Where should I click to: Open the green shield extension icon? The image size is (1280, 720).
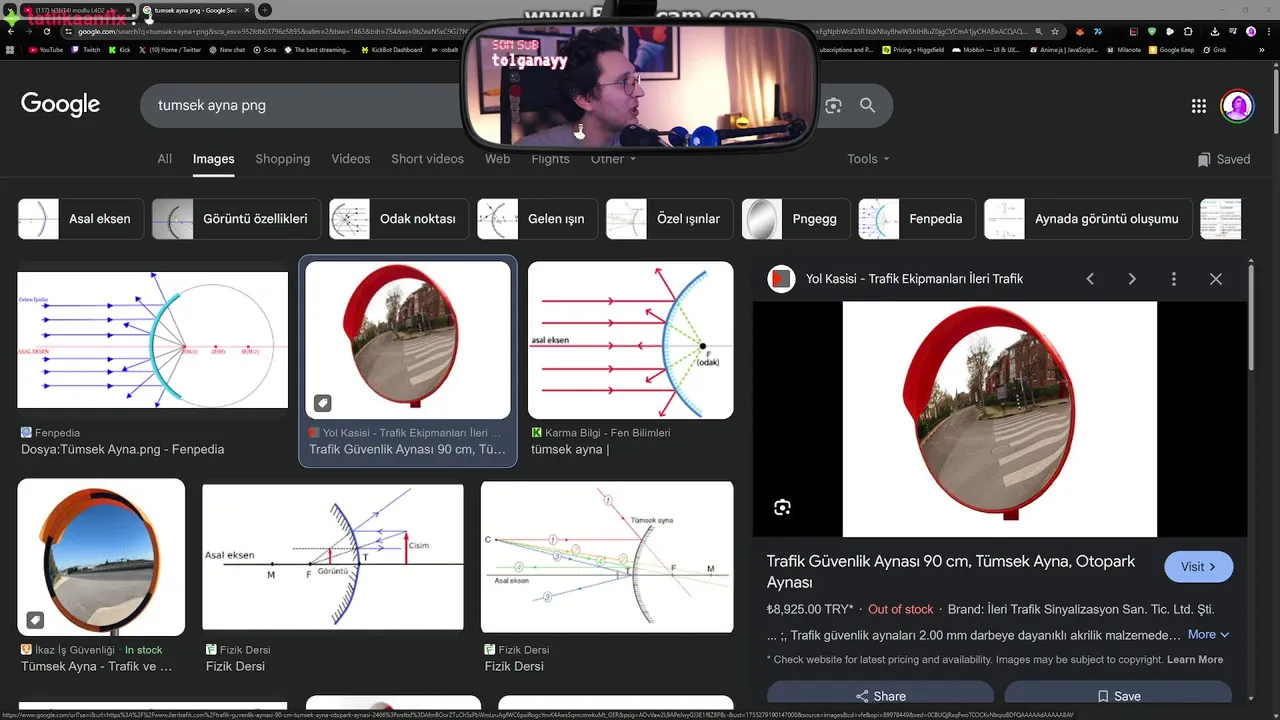coord(1152,31)
